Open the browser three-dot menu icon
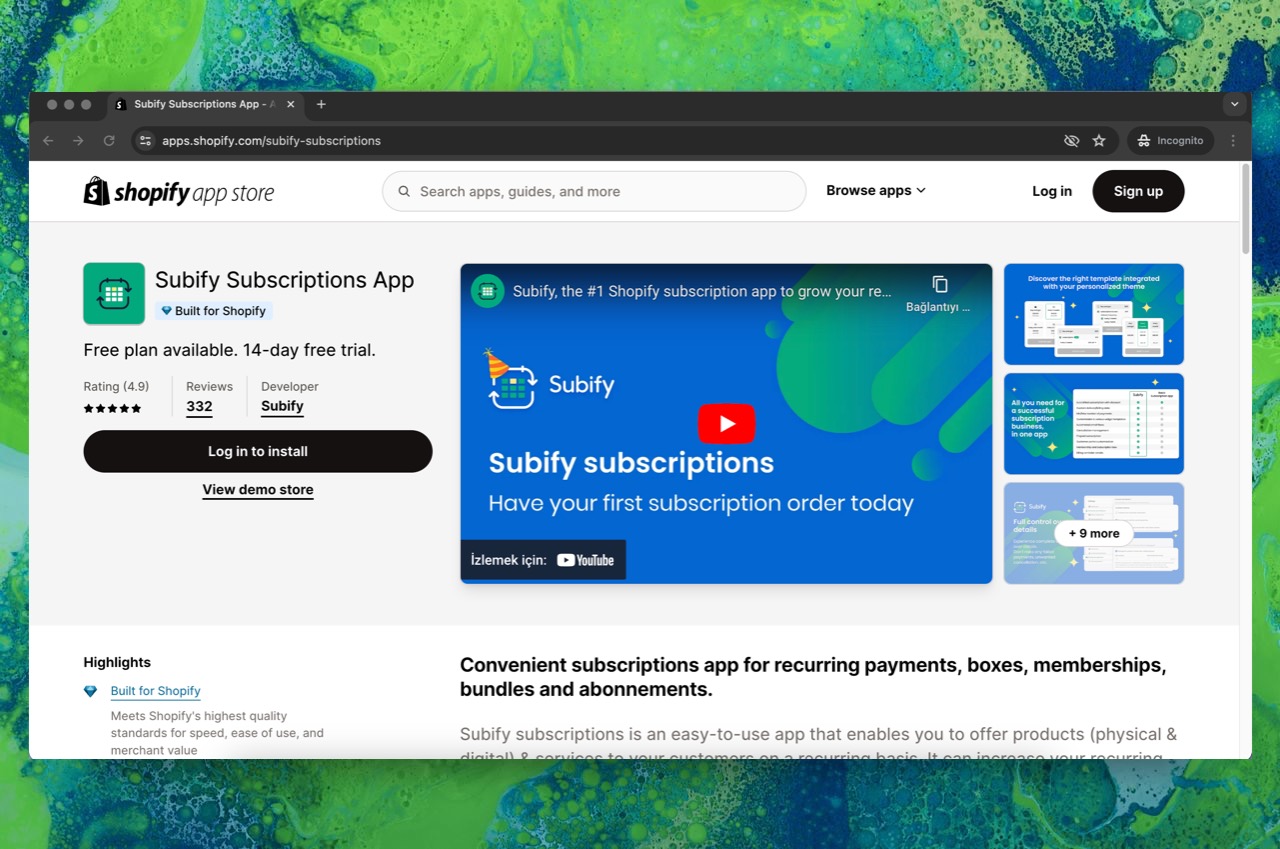This screenshot has width=1280, height=849. point(1233,140)
